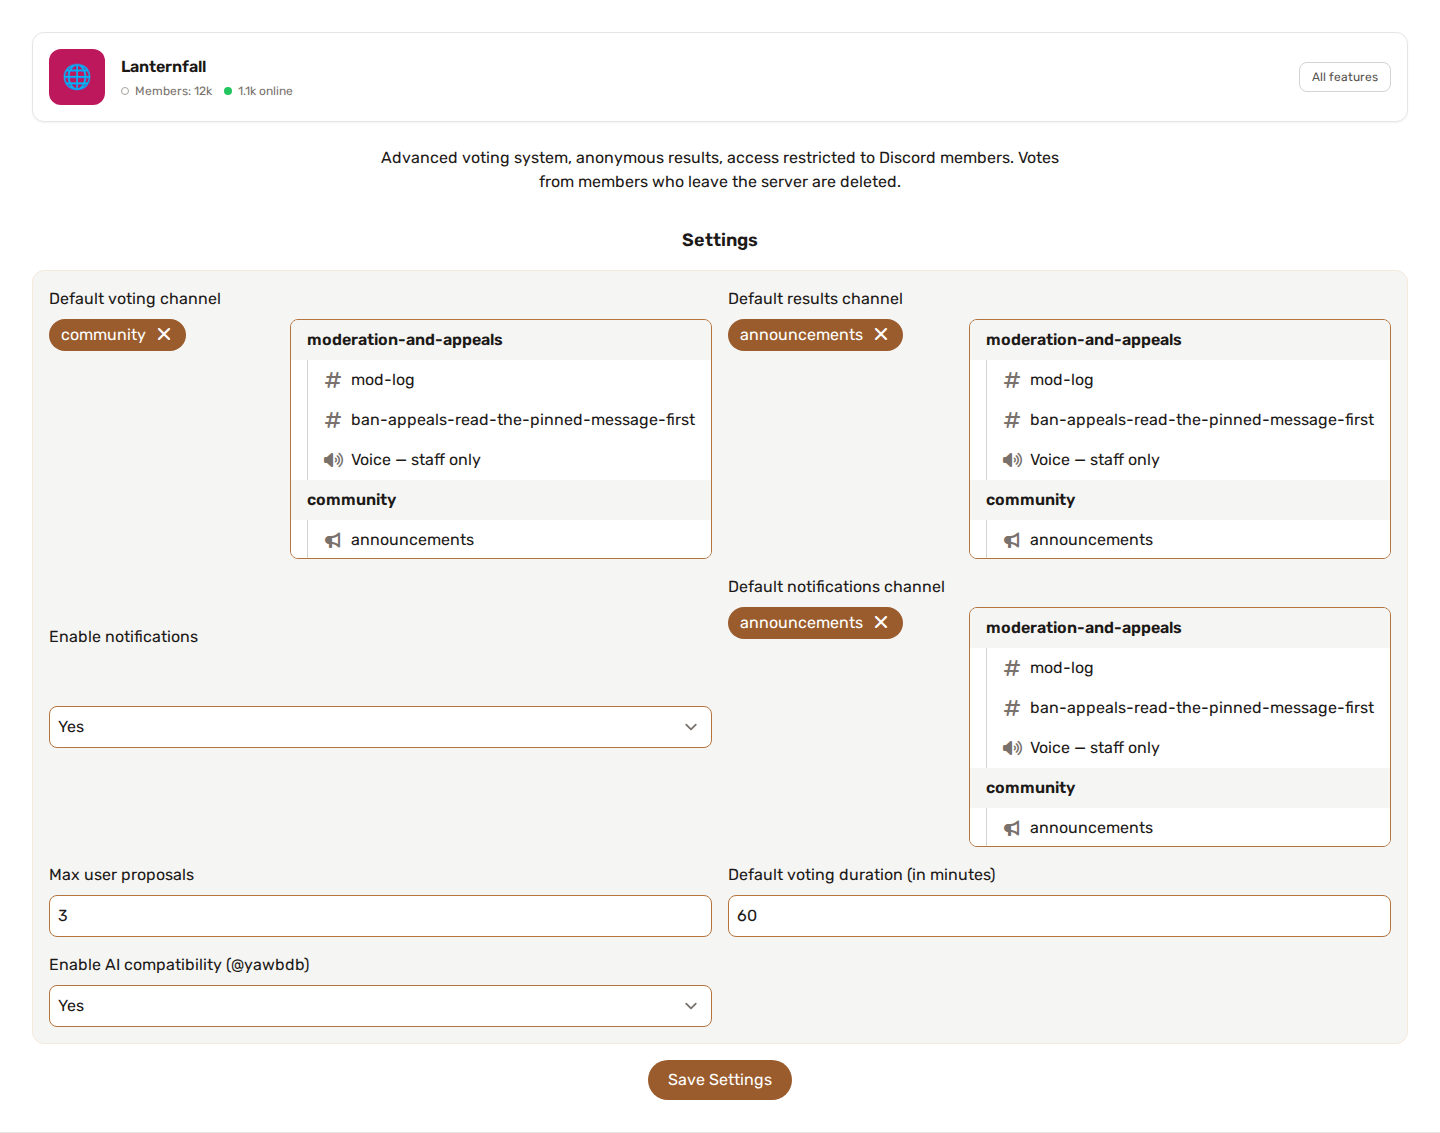Focus the Max user proposals field
Screen dimensions: 1440x1133
(380, 916)
